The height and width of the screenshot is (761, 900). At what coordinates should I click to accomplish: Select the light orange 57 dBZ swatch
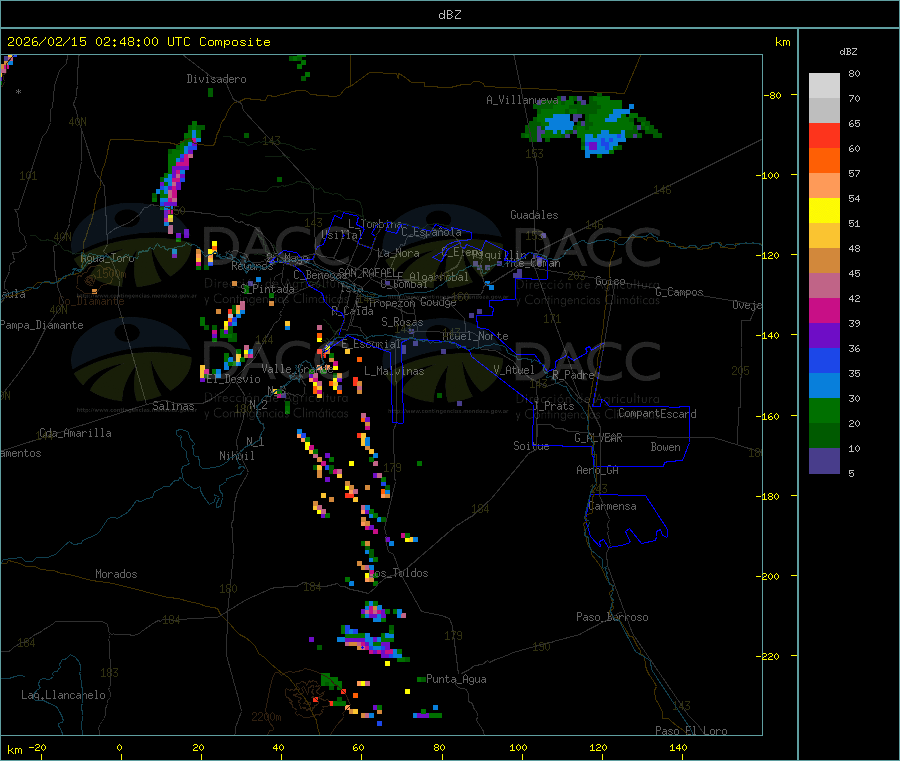(824, 185)
